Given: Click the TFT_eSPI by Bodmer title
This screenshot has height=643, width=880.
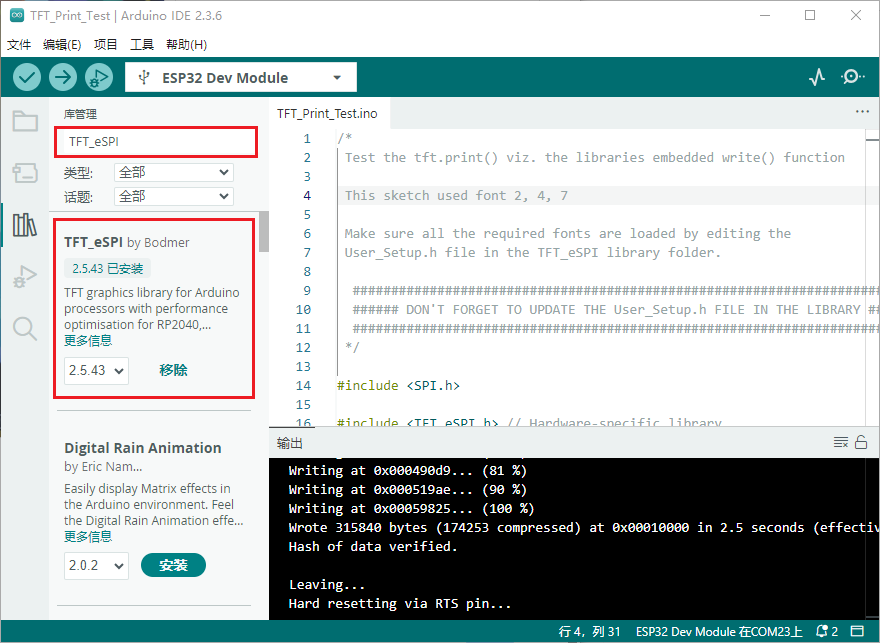Looking at the screenshot, I should click(127, 242).
